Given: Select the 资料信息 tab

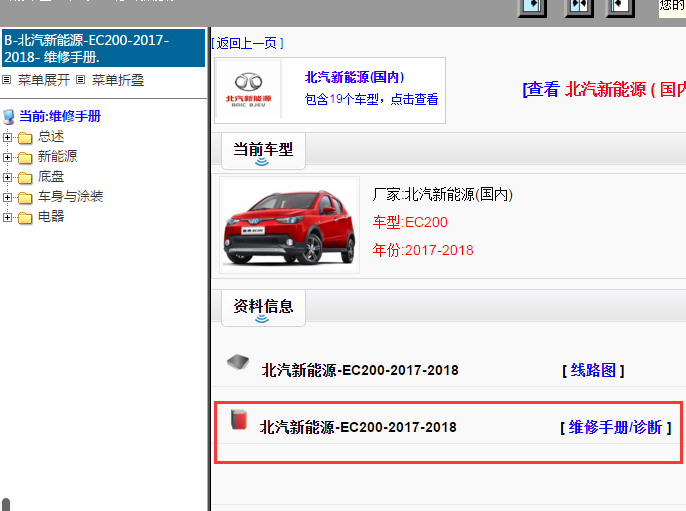Looking at the screenshot, I should click(x=263, y=308).
